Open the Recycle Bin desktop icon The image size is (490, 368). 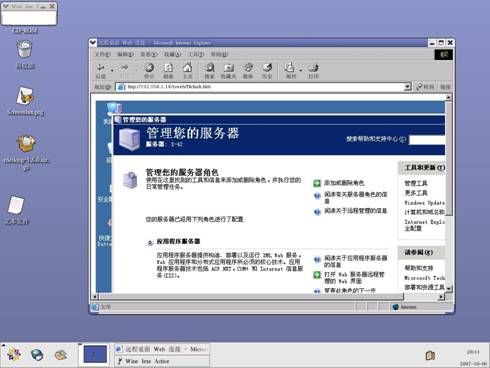pyautogui.click(x=25, y=49)
